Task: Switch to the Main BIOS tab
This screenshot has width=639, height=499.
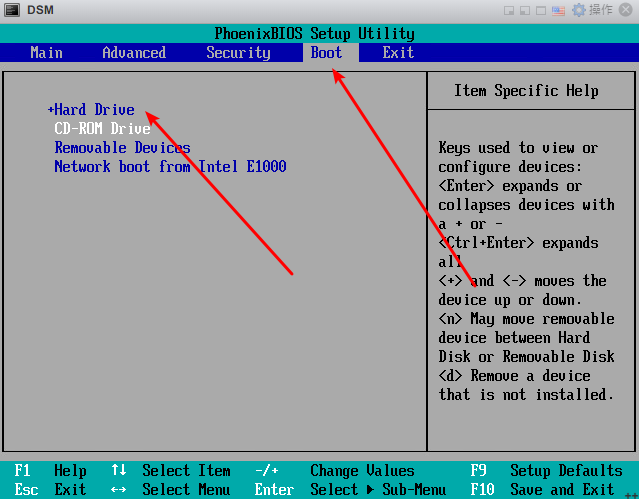Action: (46, 53)
